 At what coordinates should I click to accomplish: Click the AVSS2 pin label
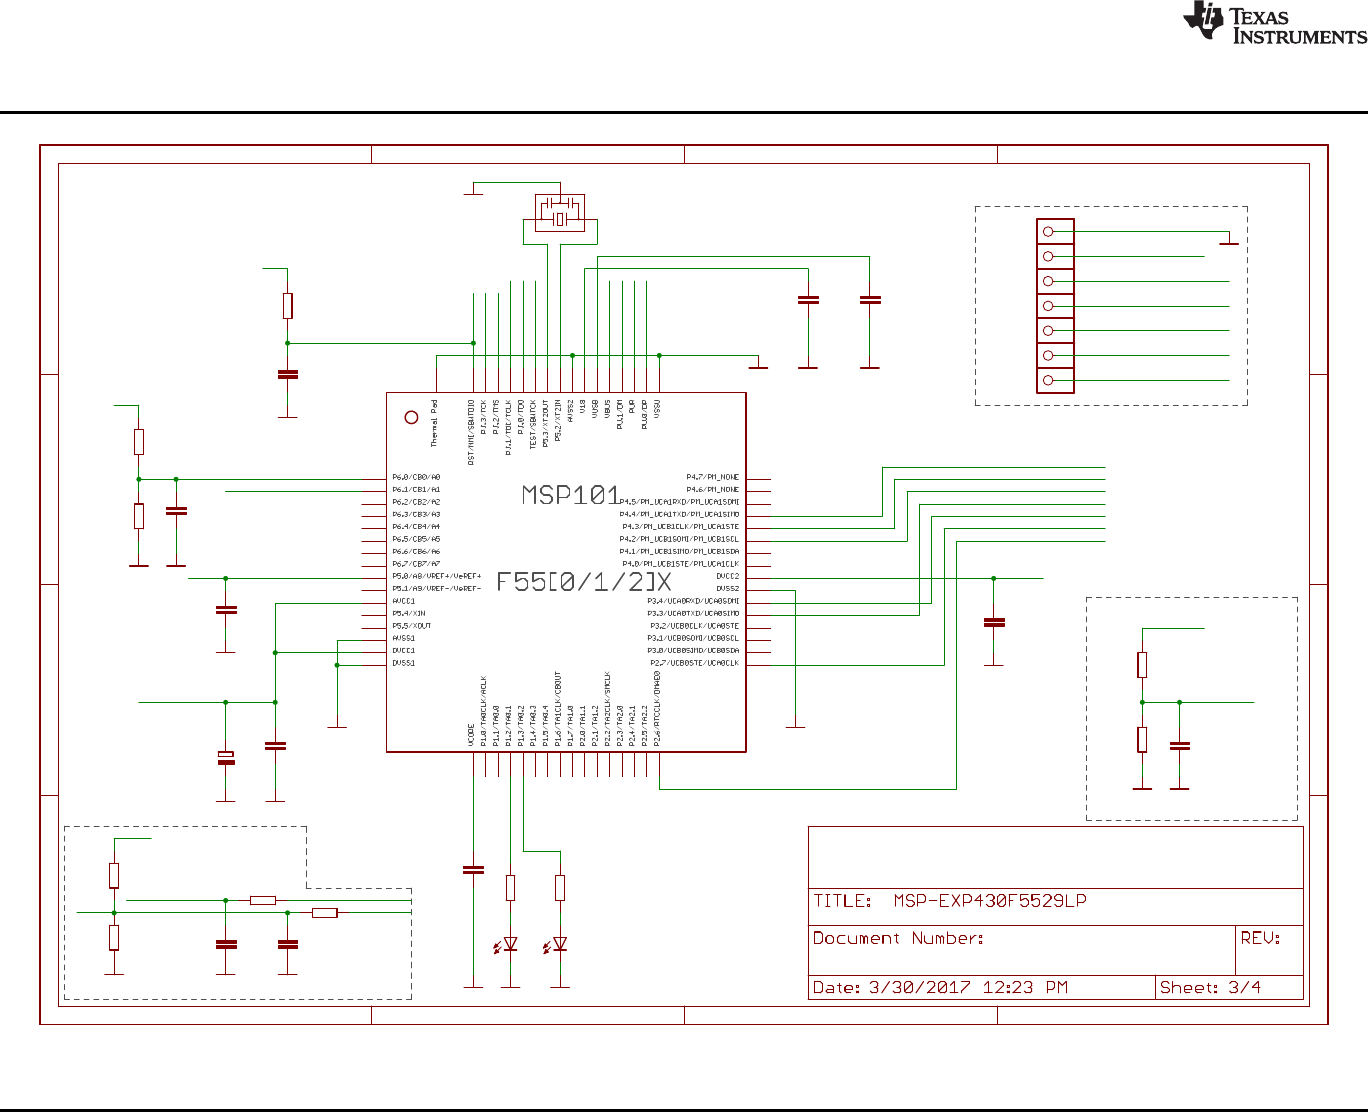(570, 412)
